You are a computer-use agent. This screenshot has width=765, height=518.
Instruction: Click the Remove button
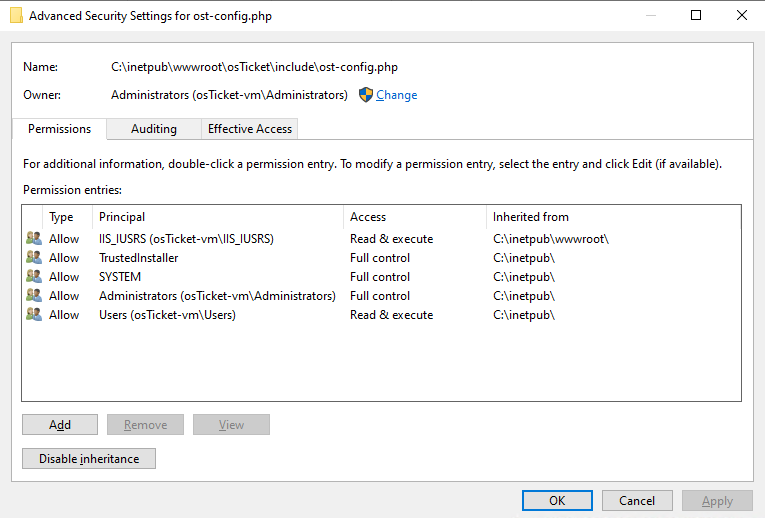(x=145, y=425)
